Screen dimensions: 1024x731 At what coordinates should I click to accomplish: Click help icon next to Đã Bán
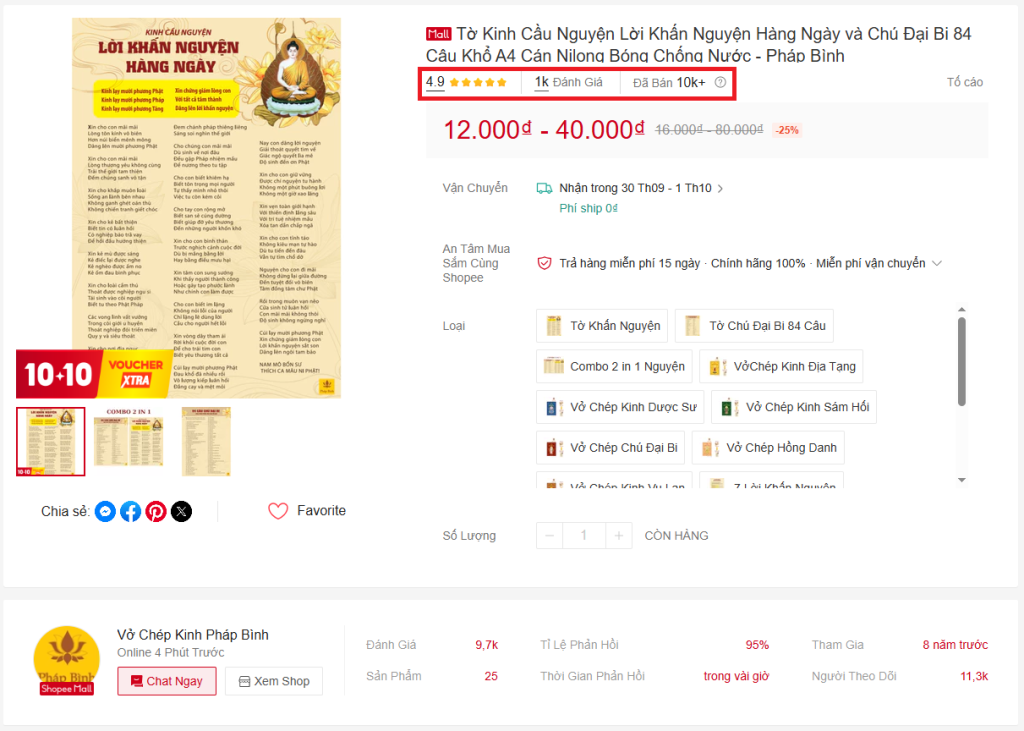720,83
